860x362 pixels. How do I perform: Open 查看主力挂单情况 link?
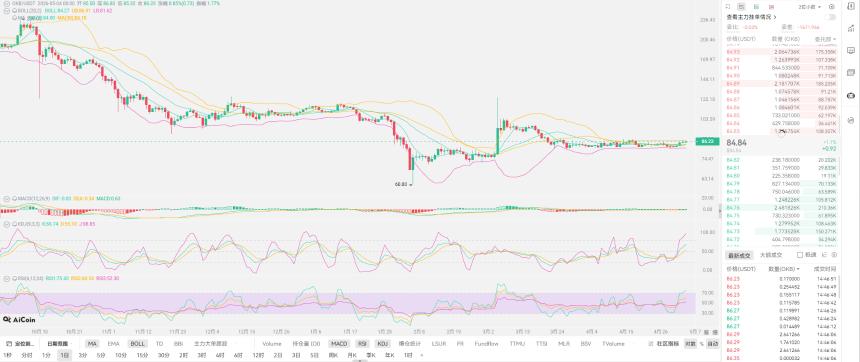(x=751, y=17)
